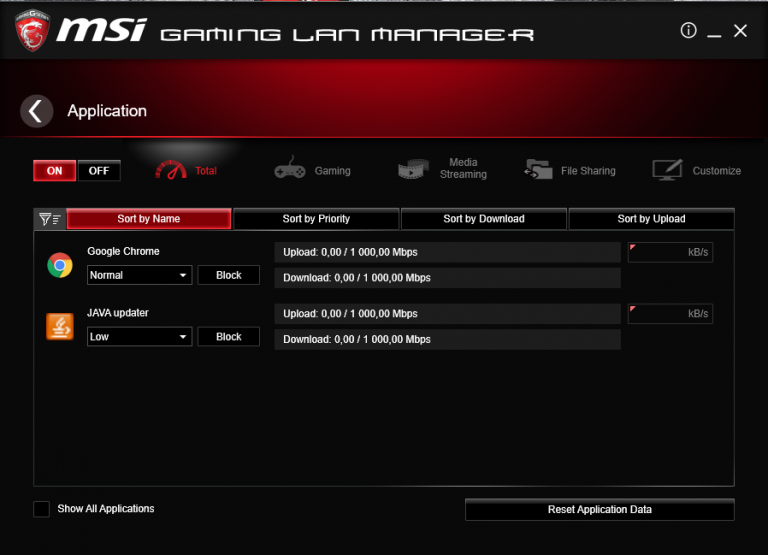
Task: Sort applications by Priority
Action: point(316,219)
